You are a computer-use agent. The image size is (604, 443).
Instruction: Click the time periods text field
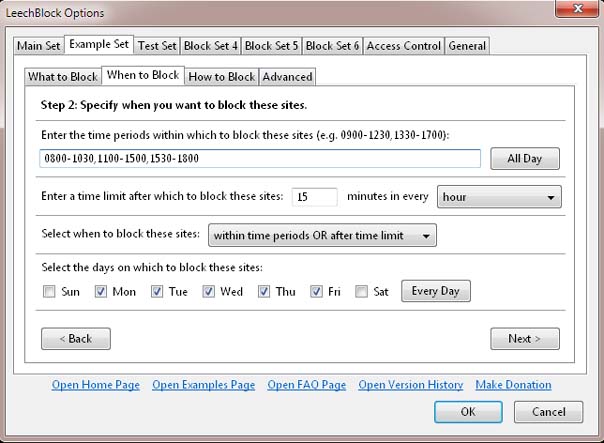pos(260,159)
